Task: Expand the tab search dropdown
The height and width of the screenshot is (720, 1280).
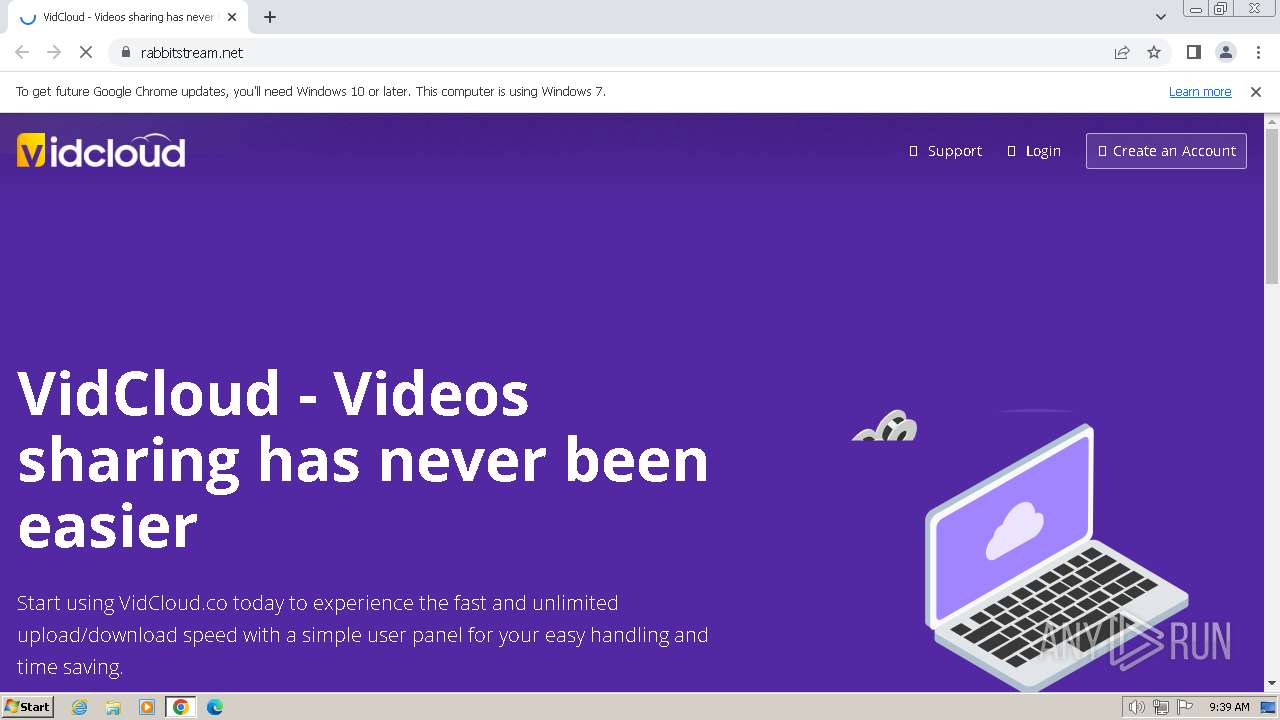Action: [1160, 17]
